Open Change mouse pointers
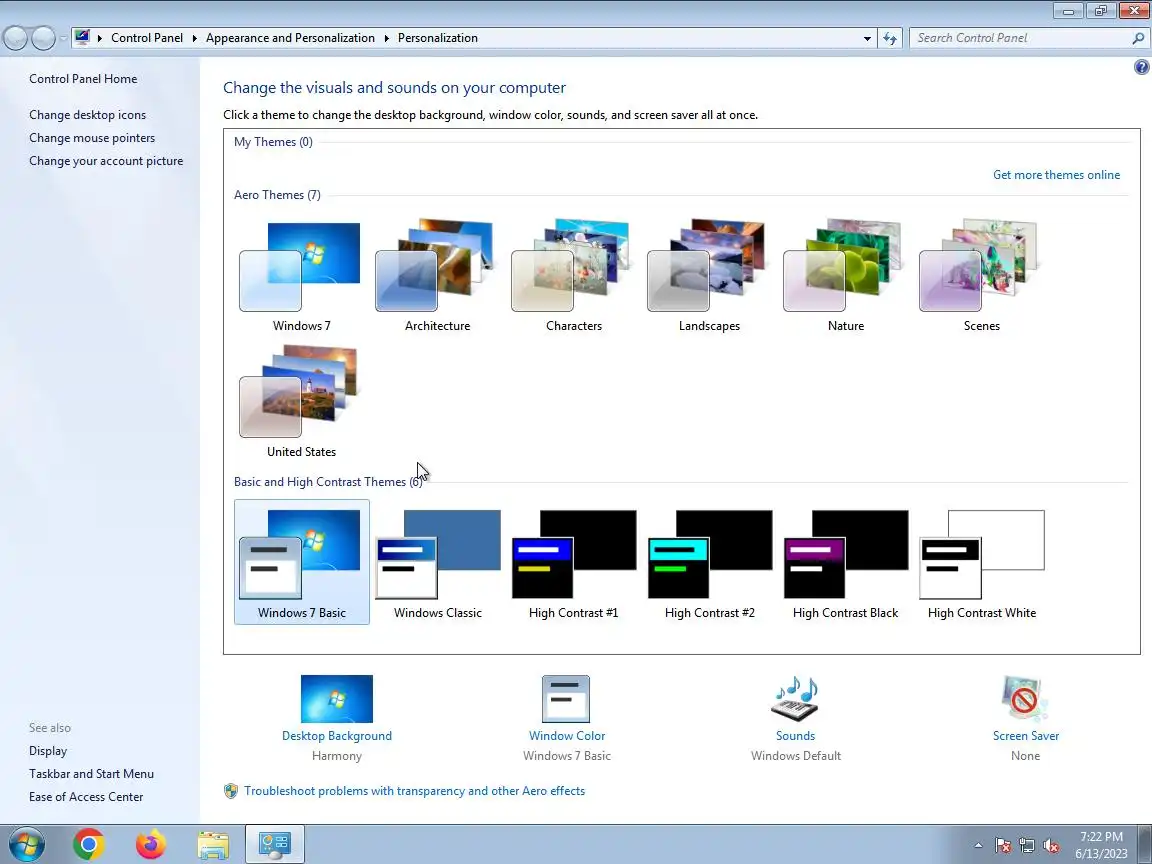Image resolution: width=1152 pixels, height=864 pixels. pos(92,137)
